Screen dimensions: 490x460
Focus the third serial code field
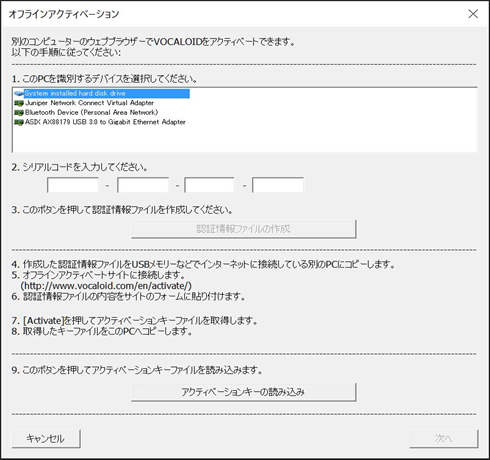pos(209,185)
